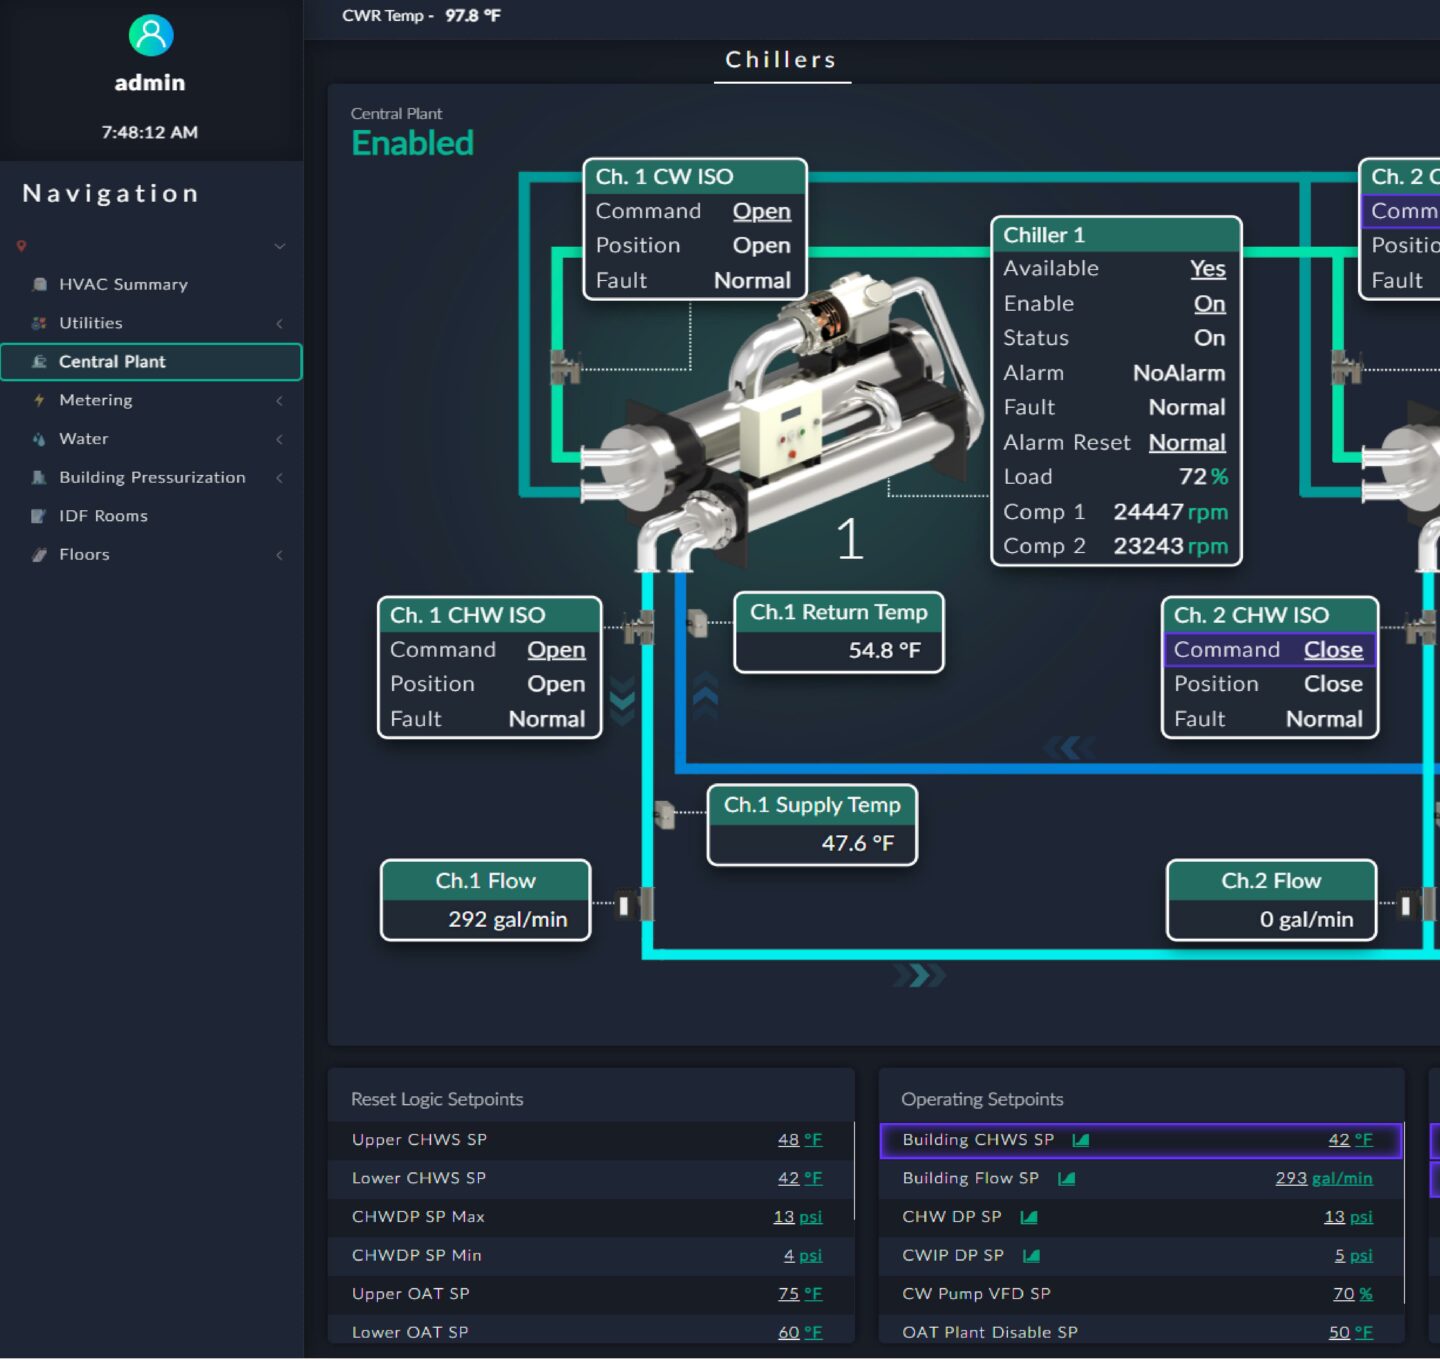The width and height of the screenshot is (1440, 1360).
Task: Click the Floors sidebar icon
Action: pos(39,555)
